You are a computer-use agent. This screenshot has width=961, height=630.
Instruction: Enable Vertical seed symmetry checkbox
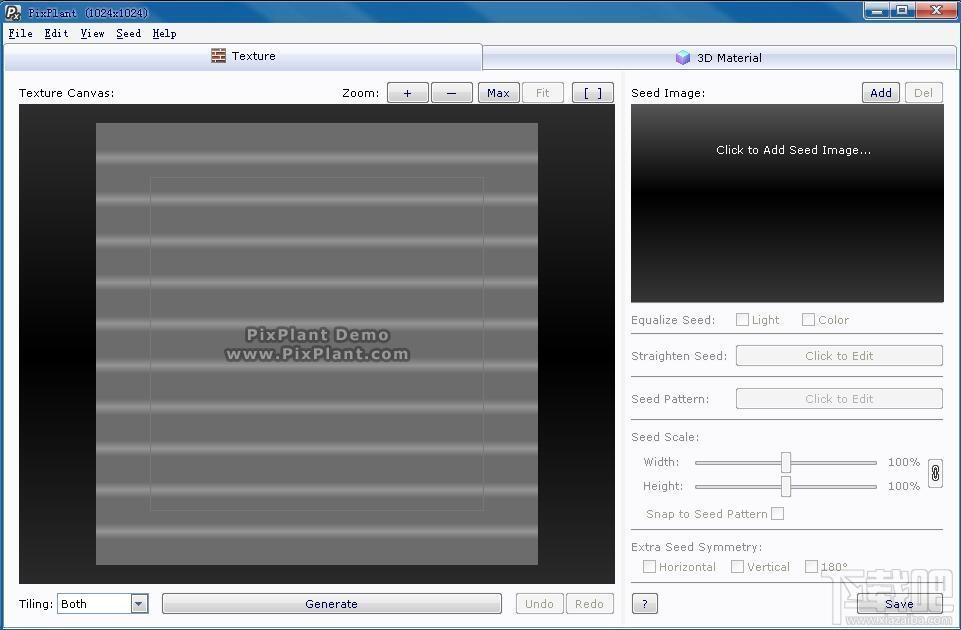737,566
